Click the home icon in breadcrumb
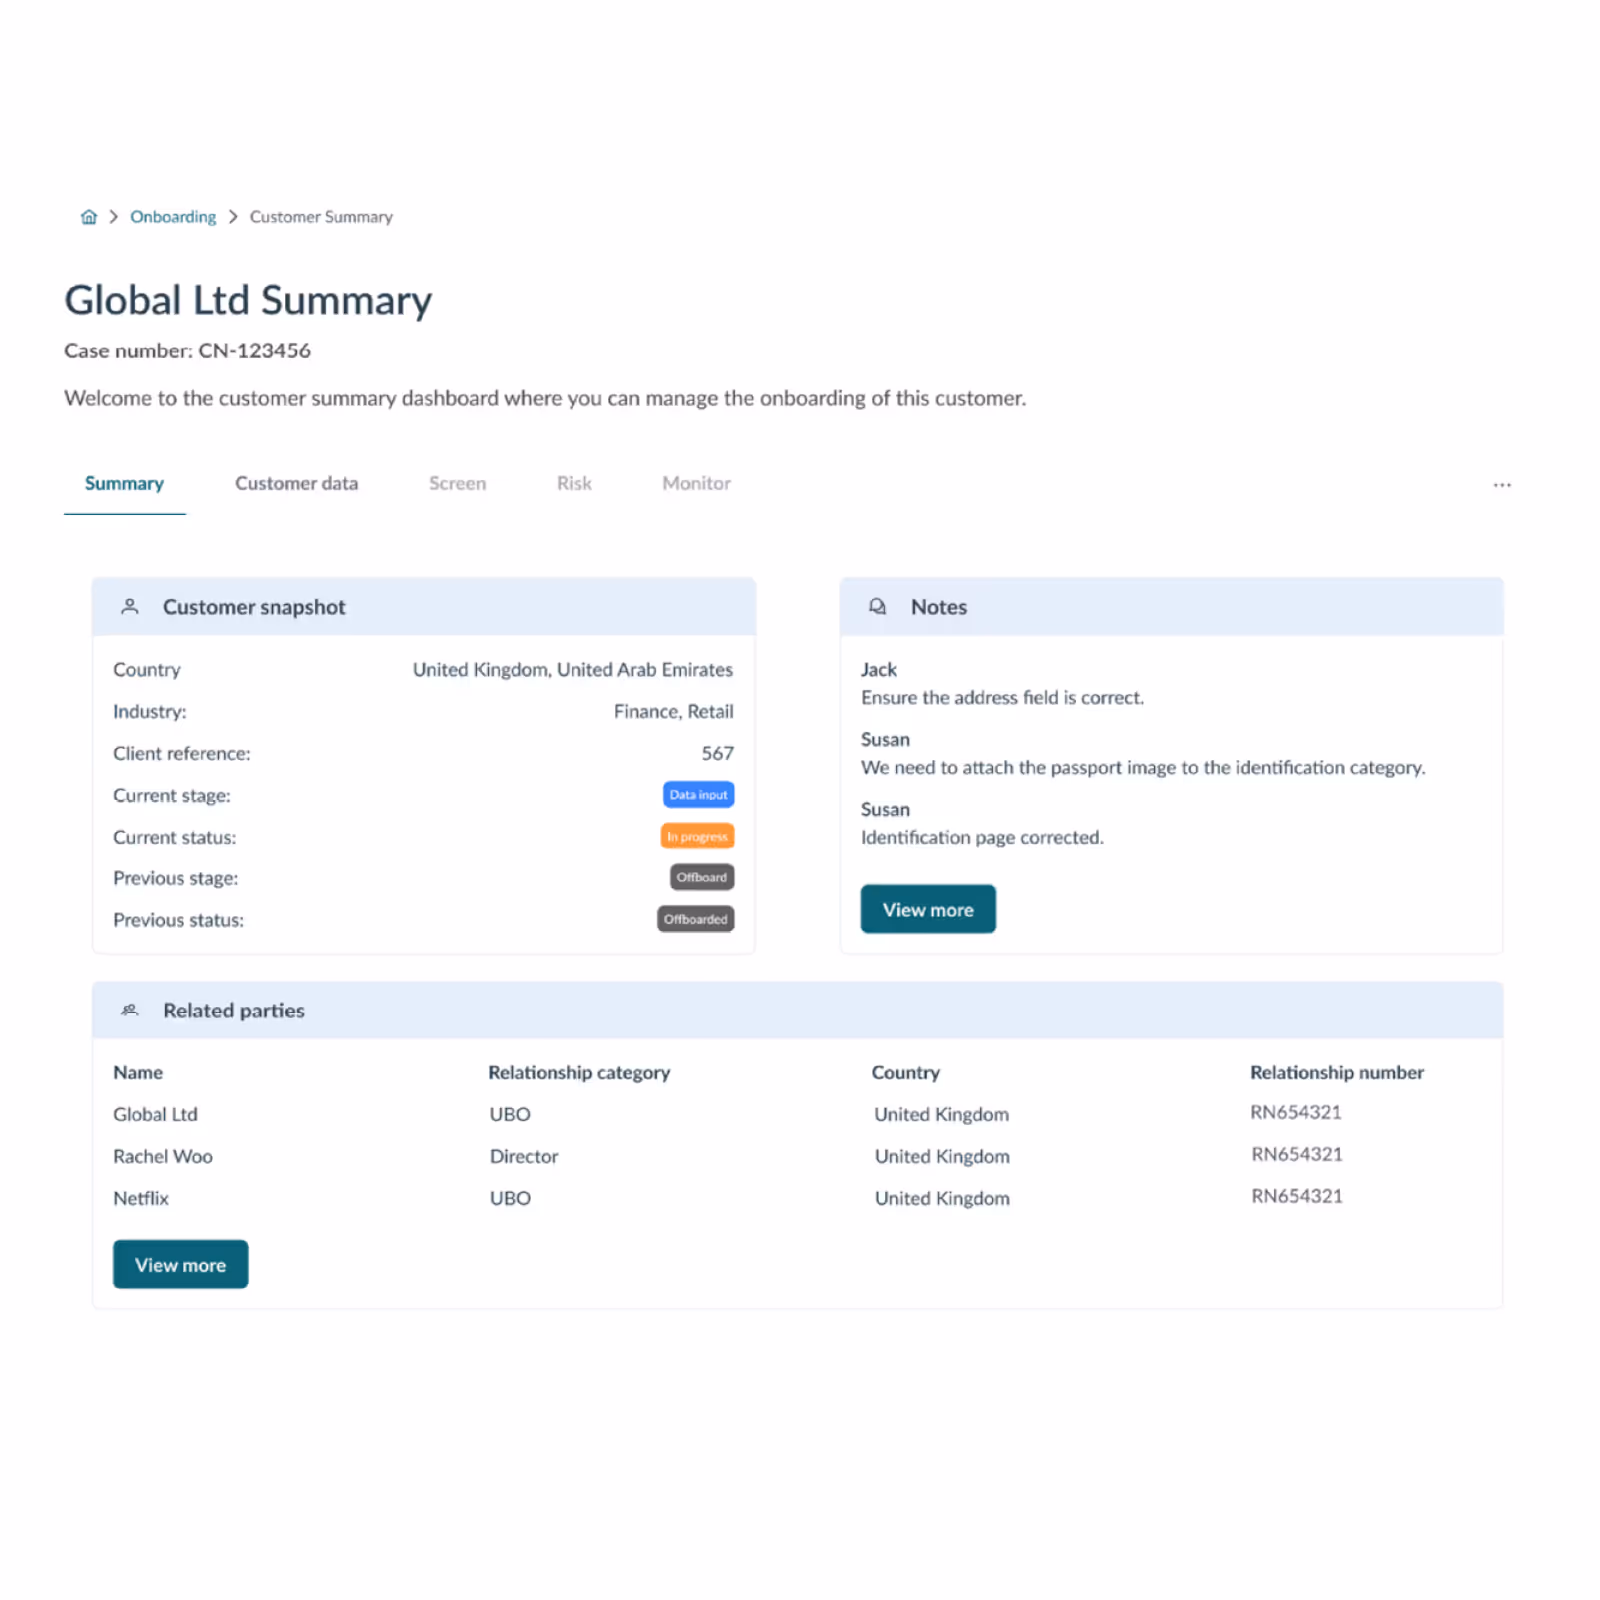The image size is (1600, 1600). click(x=89, y=217)
